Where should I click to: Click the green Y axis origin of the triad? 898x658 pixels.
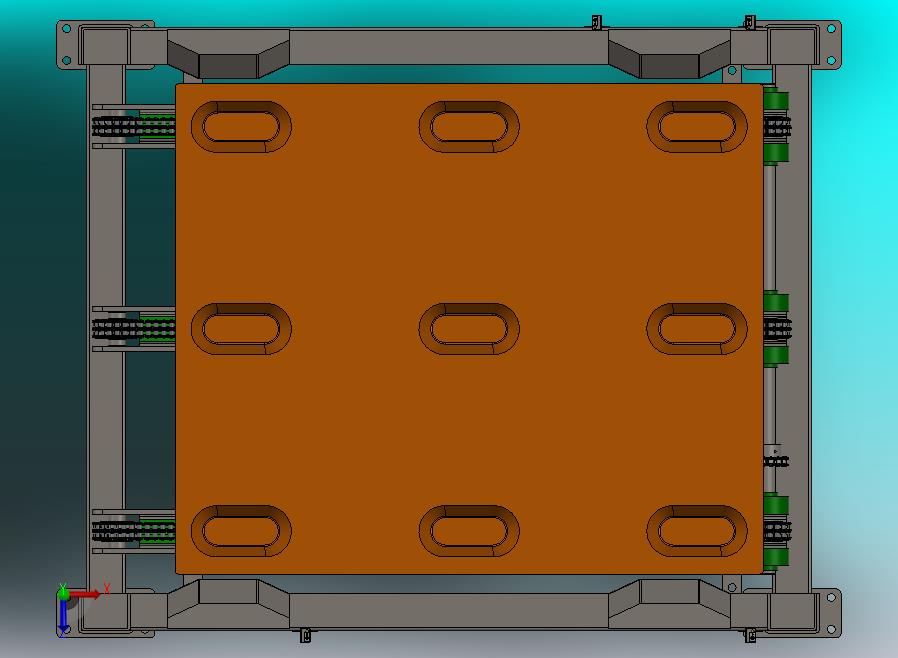pyautogui.click(x=63, y=592)
